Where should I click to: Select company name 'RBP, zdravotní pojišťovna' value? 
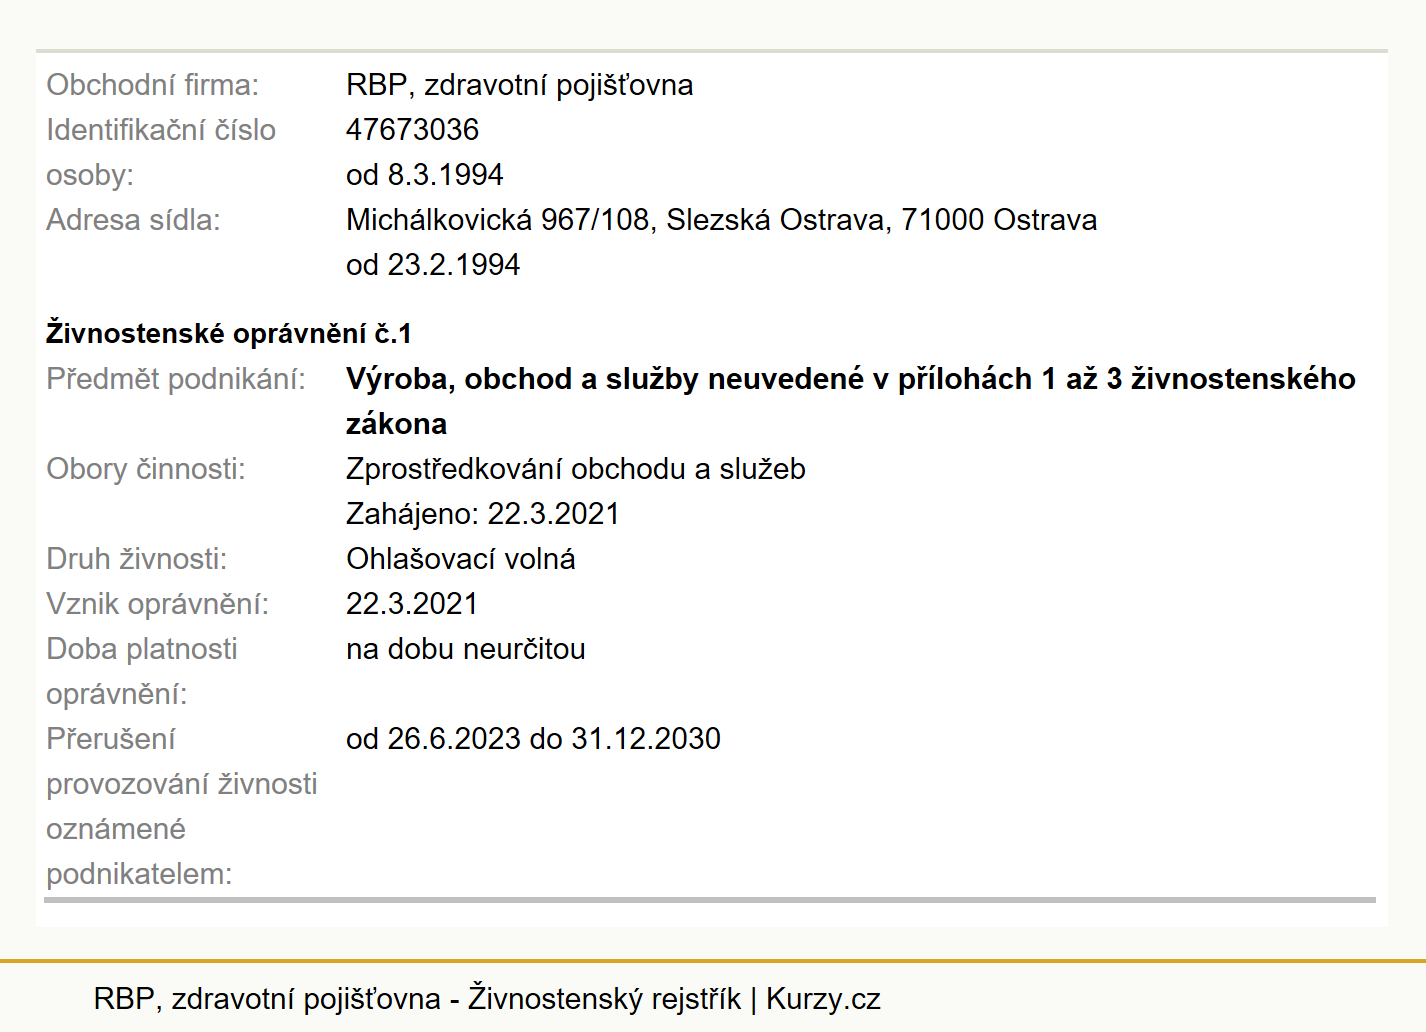[x=519, y=85]
